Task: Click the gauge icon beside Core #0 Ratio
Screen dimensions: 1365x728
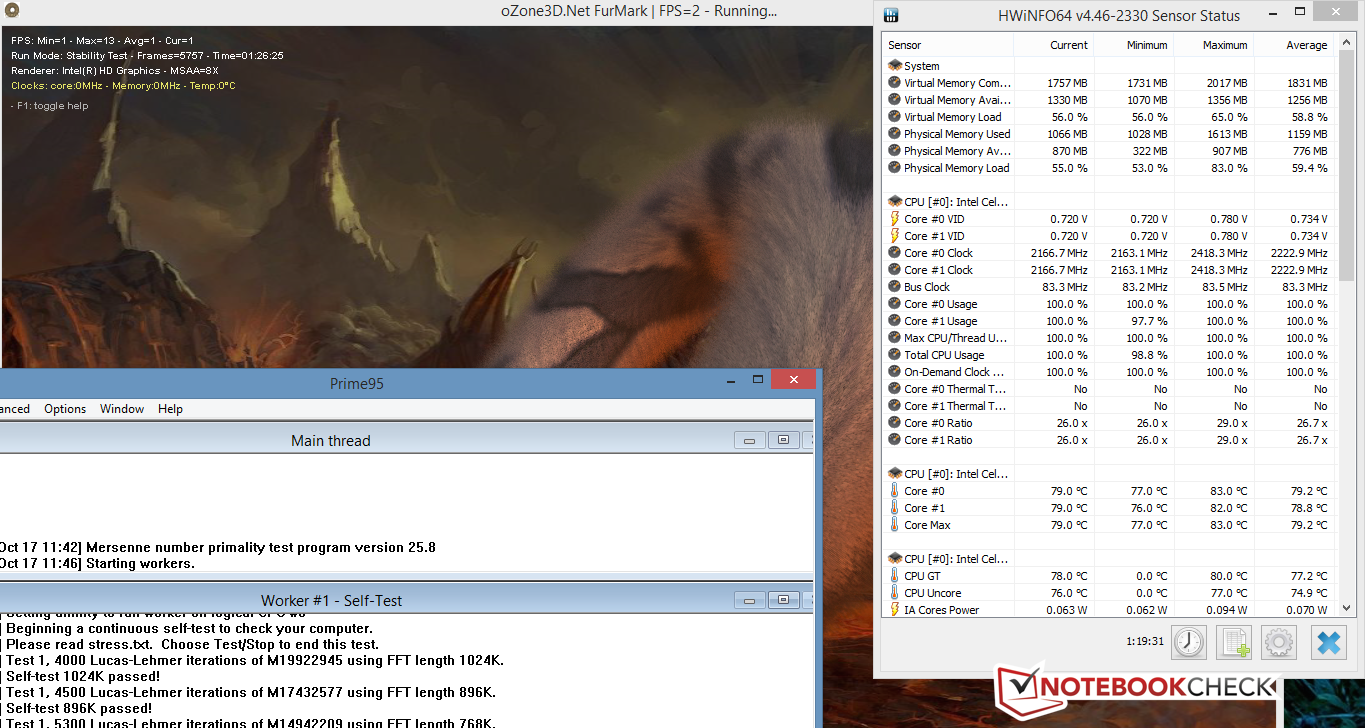Action: coord(894,423)
